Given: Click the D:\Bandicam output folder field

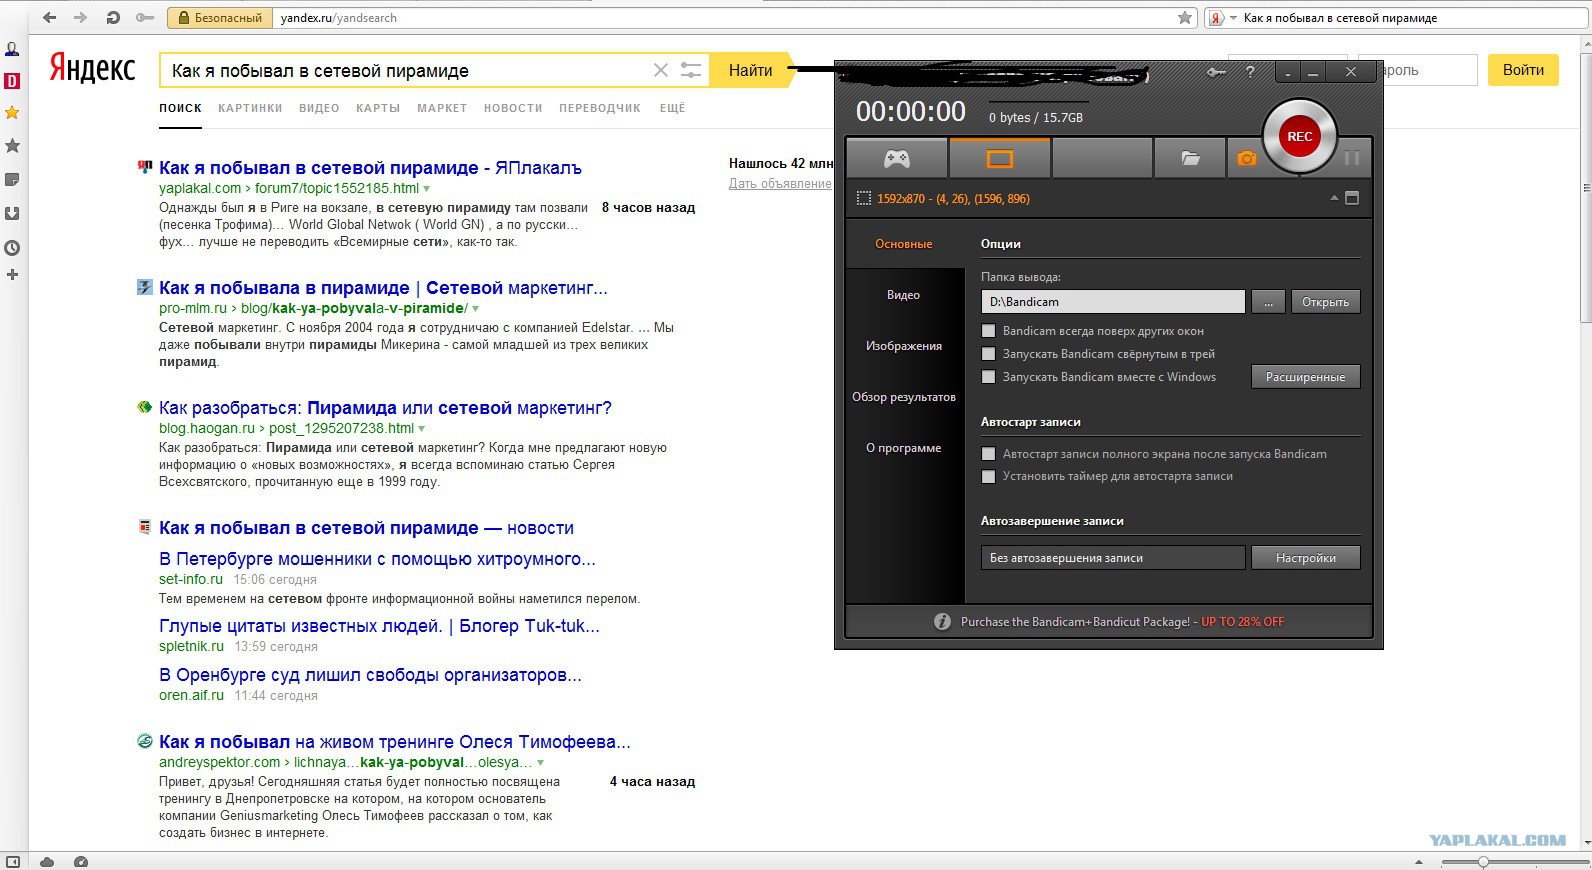Looking at the screenshot, I should [x=1113, y=302].
